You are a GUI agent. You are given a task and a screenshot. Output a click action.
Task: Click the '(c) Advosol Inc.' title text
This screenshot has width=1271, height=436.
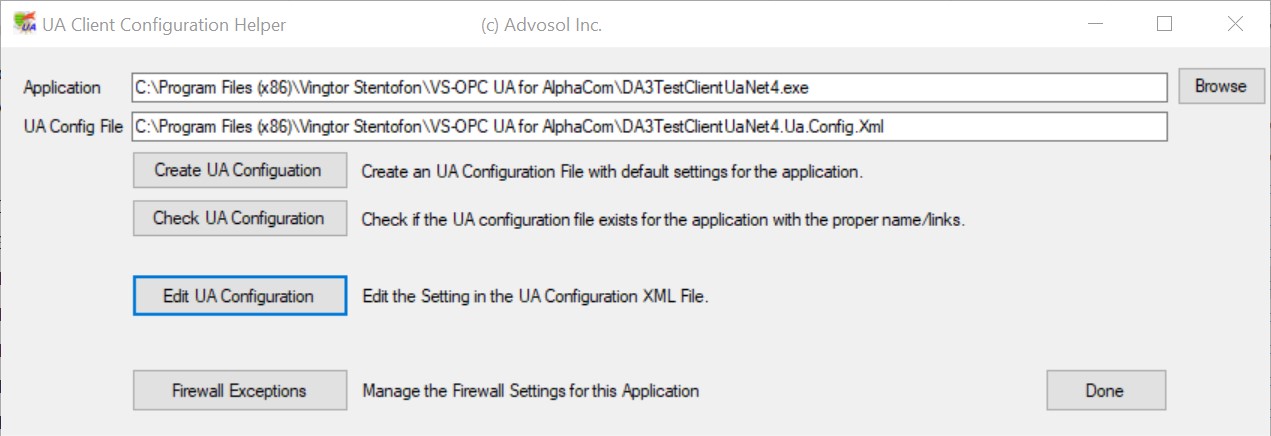(541, 25)
